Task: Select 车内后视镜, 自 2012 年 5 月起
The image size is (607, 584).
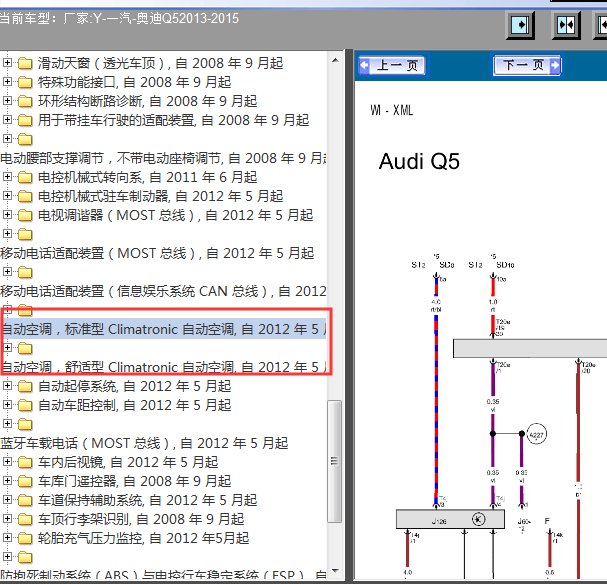Action: coord(128,462)
